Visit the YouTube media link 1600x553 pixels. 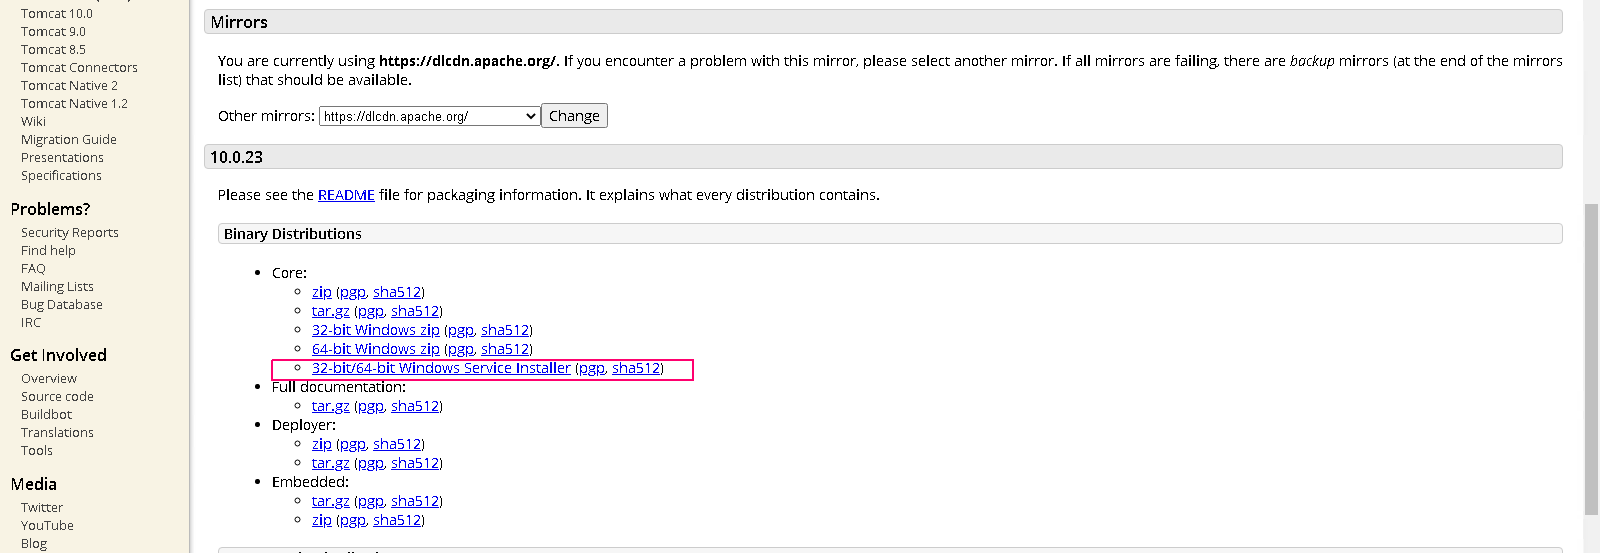(47, 526)
